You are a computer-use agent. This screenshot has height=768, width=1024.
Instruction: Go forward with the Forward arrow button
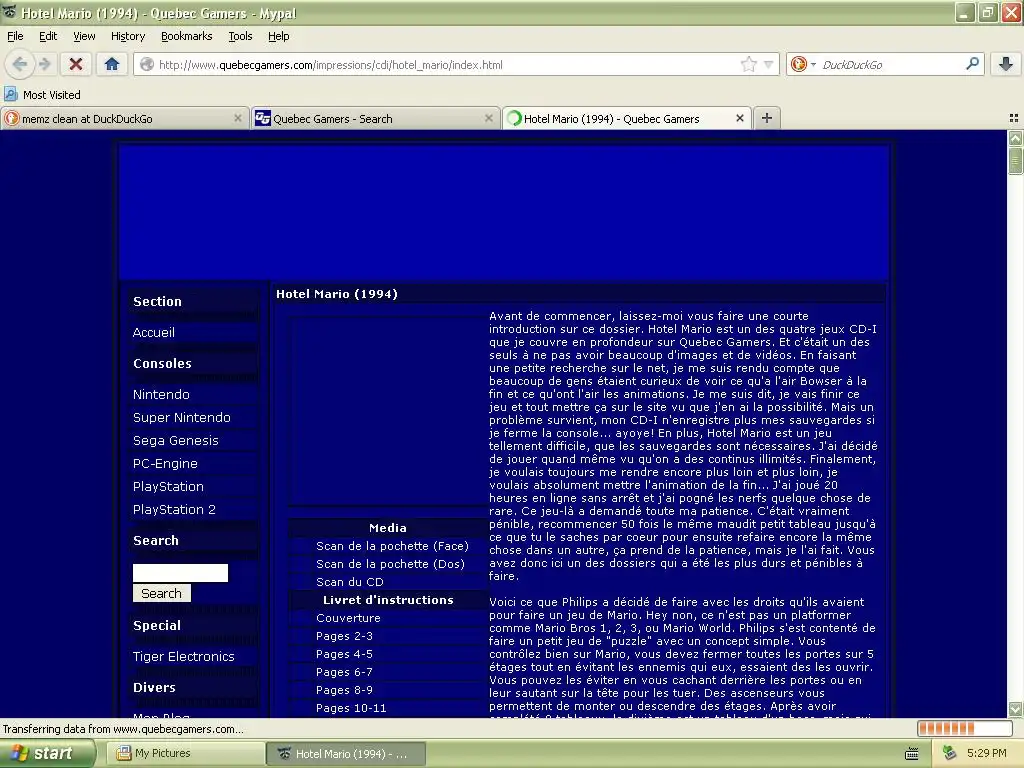pos(44,64)
